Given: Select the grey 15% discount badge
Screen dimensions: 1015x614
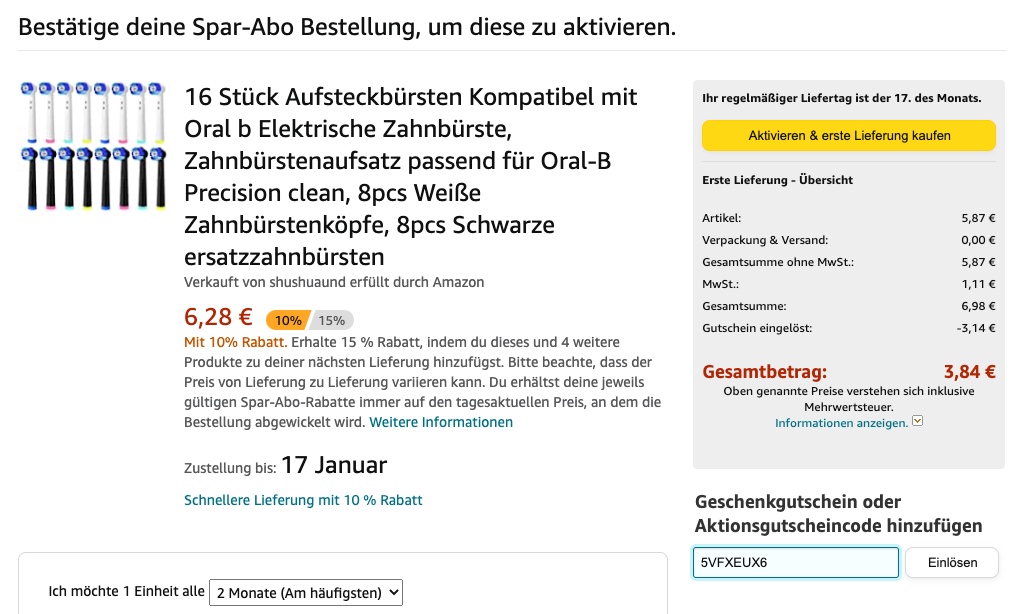Looking at the screenshot, I should pyautogui.click(x=332, y=320).
